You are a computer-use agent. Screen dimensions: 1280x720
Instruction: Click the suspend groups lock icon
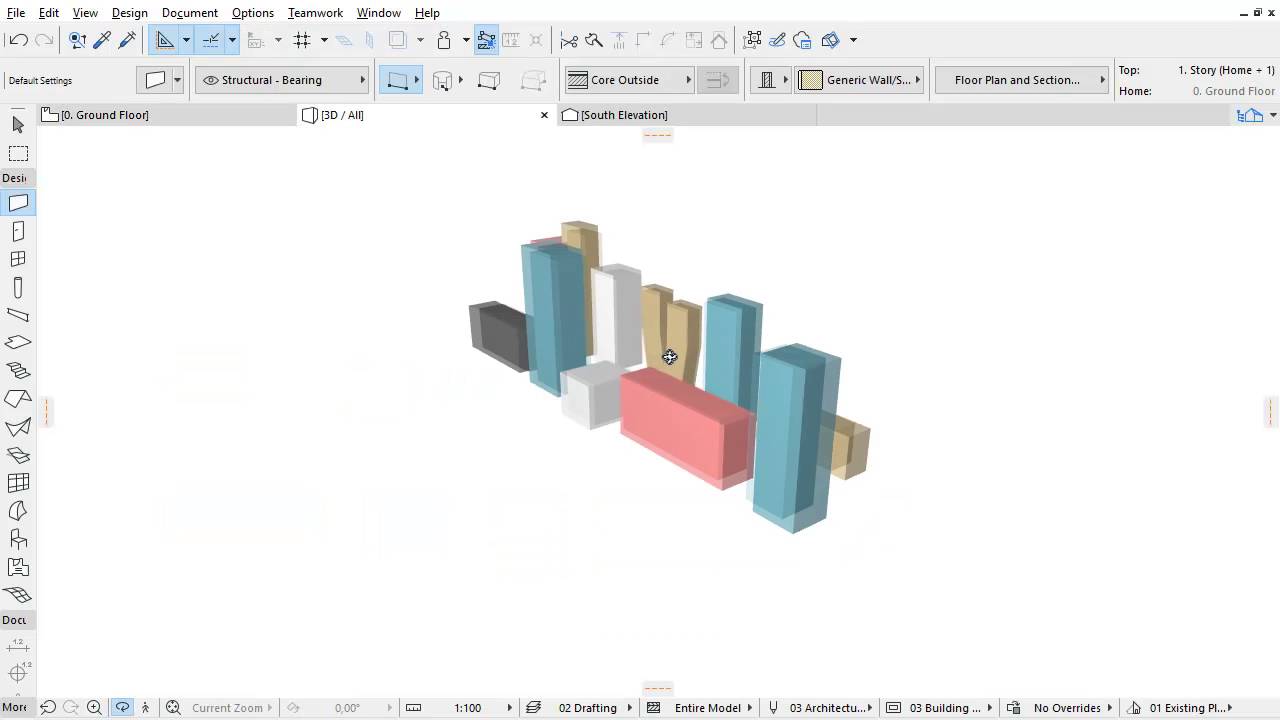point(444,40)
